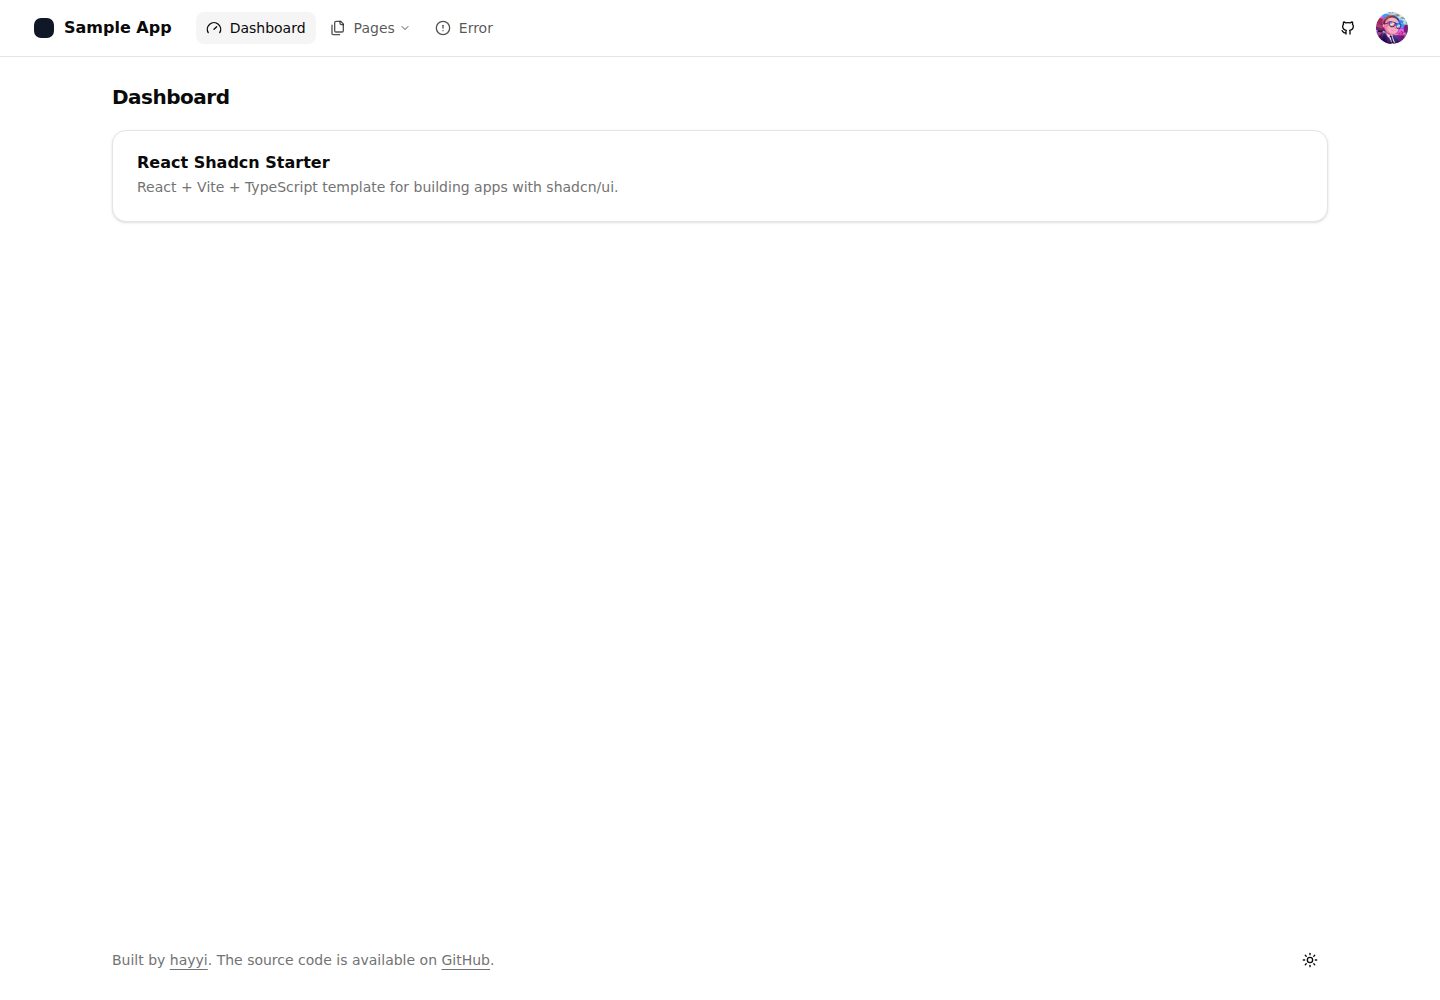Screen dimensions: 1440x1000
Task: Open the user avatar menu
Action: point(1392,28)
